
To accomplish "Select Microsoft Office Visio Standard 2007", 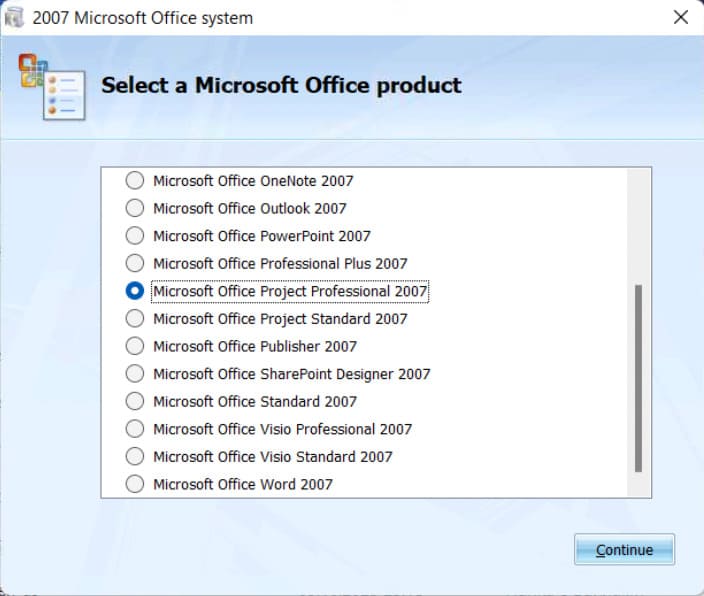I will [x=134, y=456].
